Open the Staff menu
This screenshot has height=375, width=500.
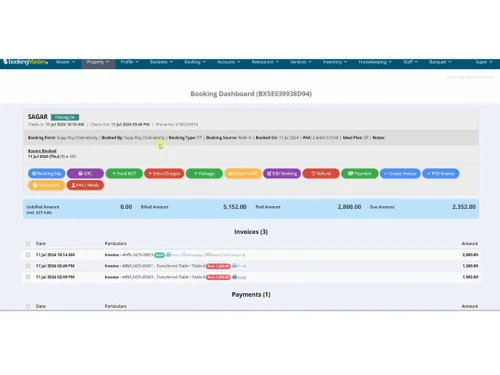[x=410, y=62]
